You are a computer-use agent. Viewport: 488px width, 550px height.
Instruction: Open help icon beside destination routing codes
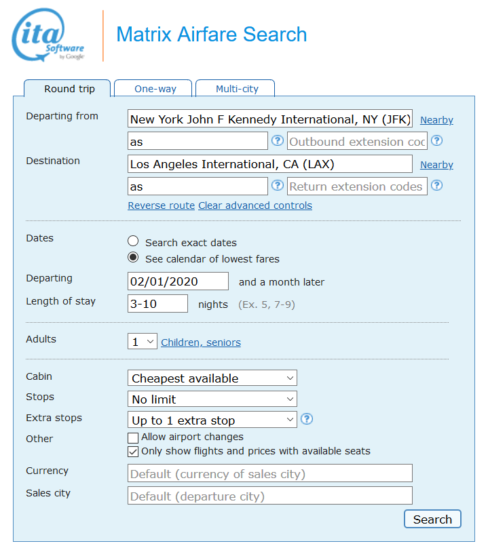[278, 185]
